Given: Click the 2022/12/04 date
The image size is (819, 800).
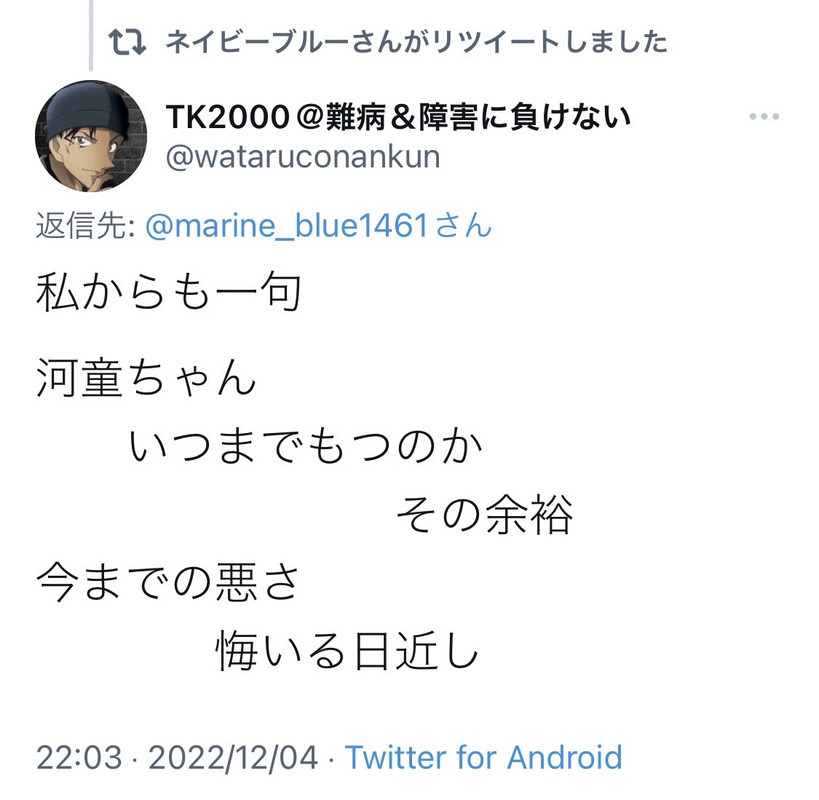Looking at the screenshot, I should [233, 757].
